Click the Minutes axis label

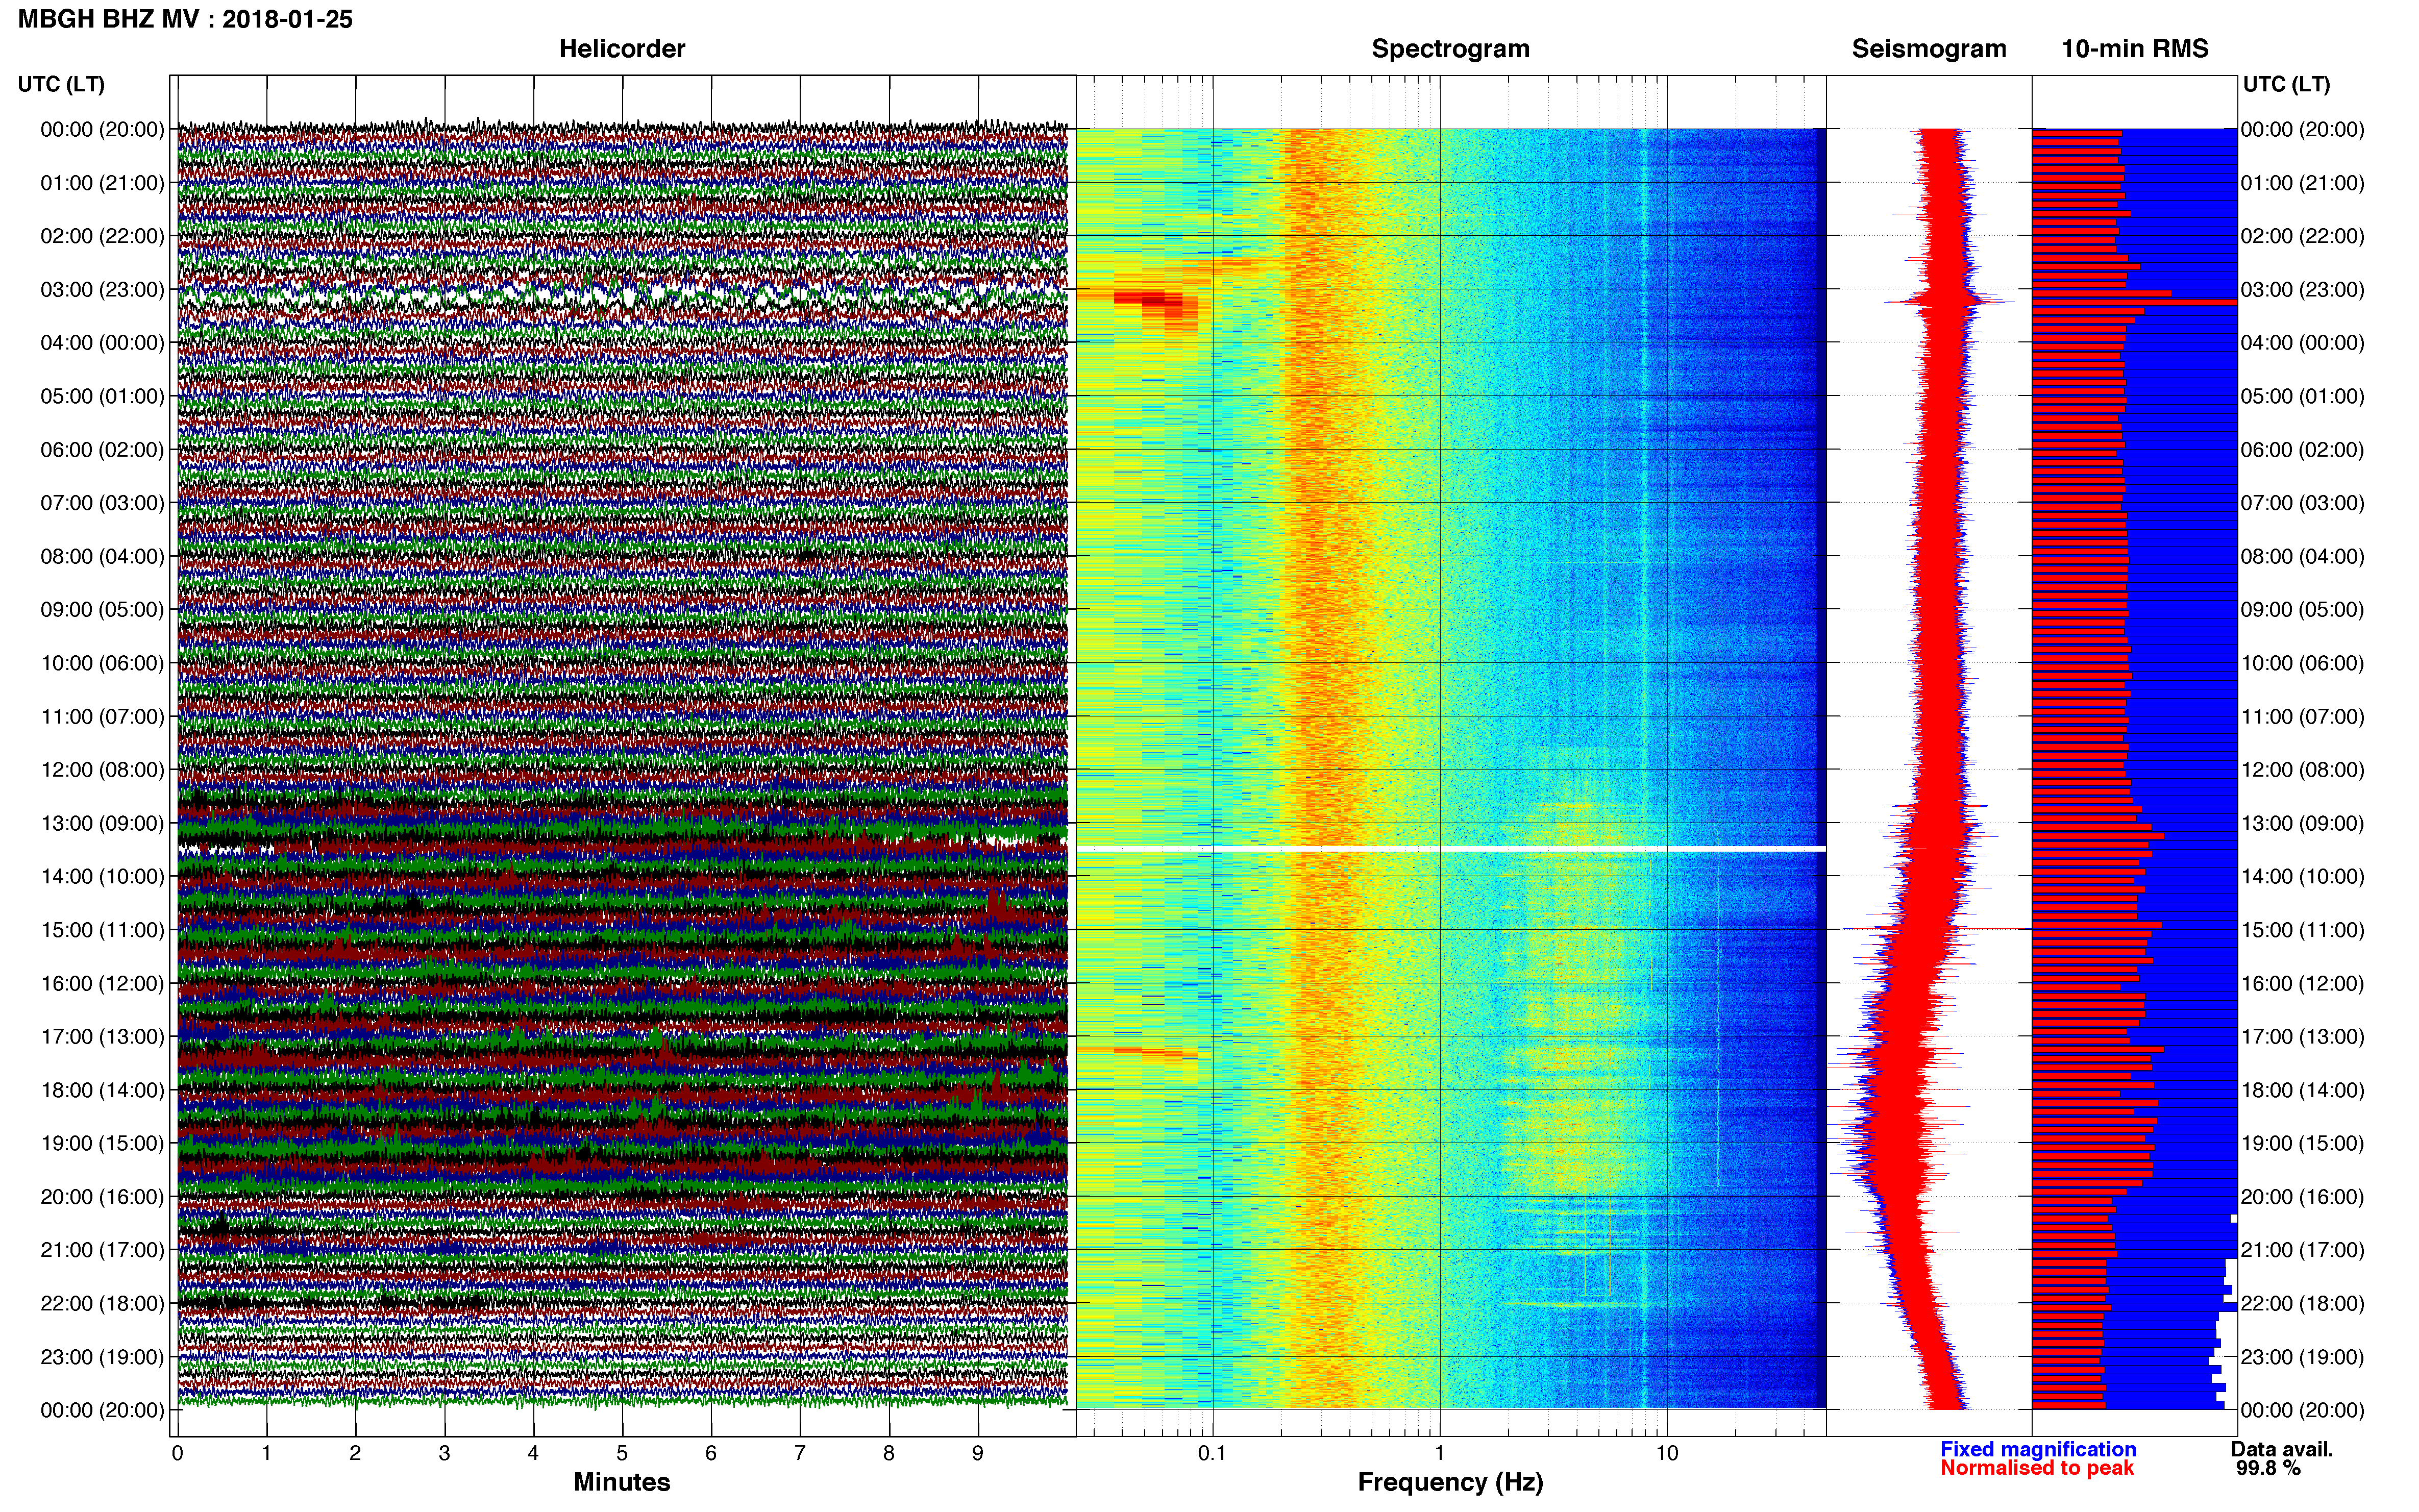coord(622,1482)
